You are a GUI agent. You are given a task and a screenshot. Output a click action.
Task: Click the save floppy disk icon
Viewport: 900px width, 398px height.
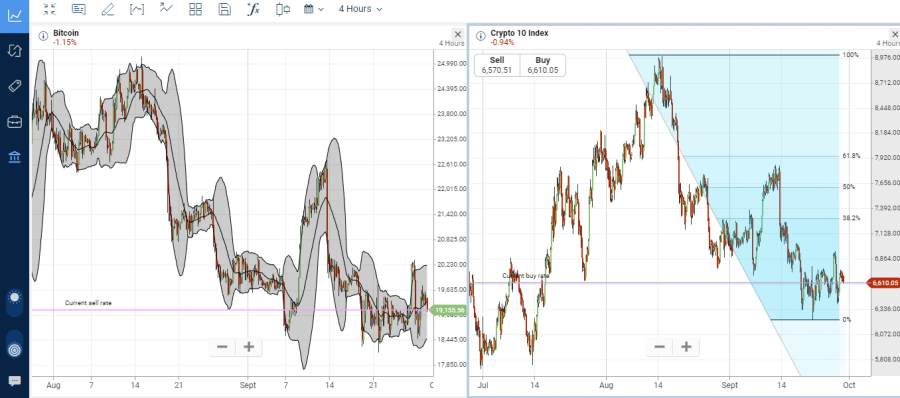(x=225, y=9)
